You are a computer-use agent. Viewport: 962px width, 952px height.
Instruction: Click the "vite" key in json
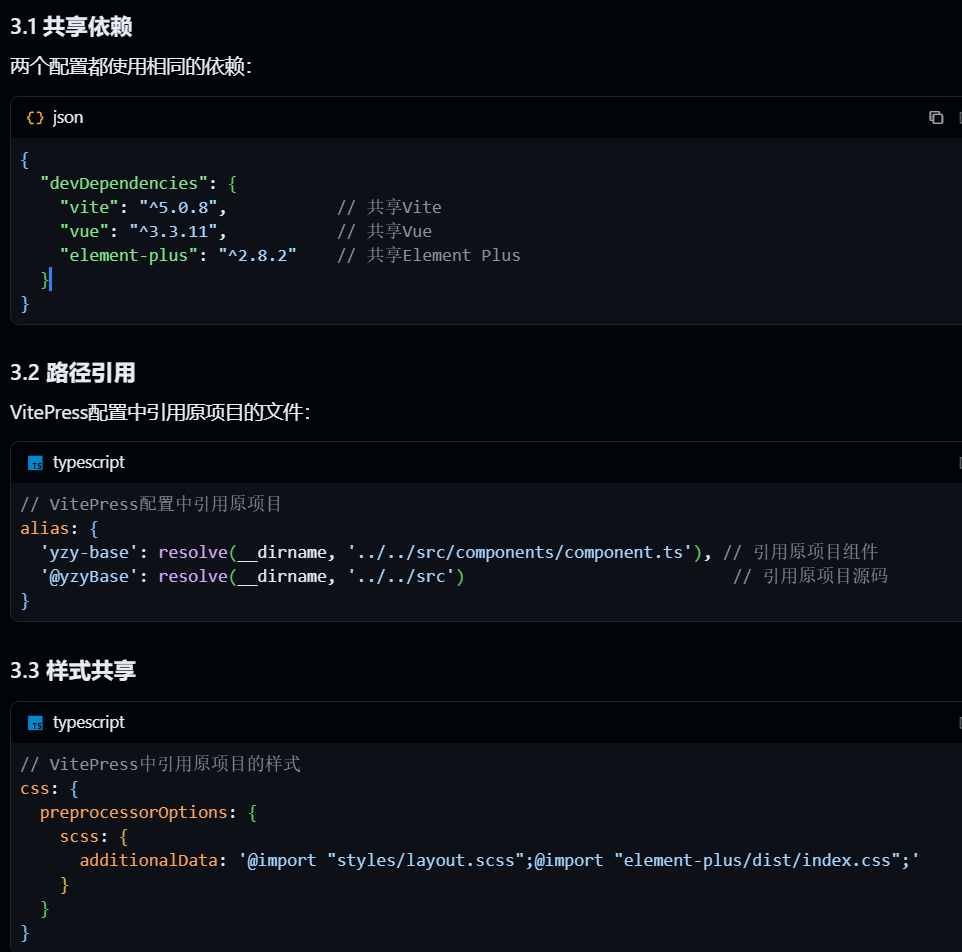pos(89,207)
